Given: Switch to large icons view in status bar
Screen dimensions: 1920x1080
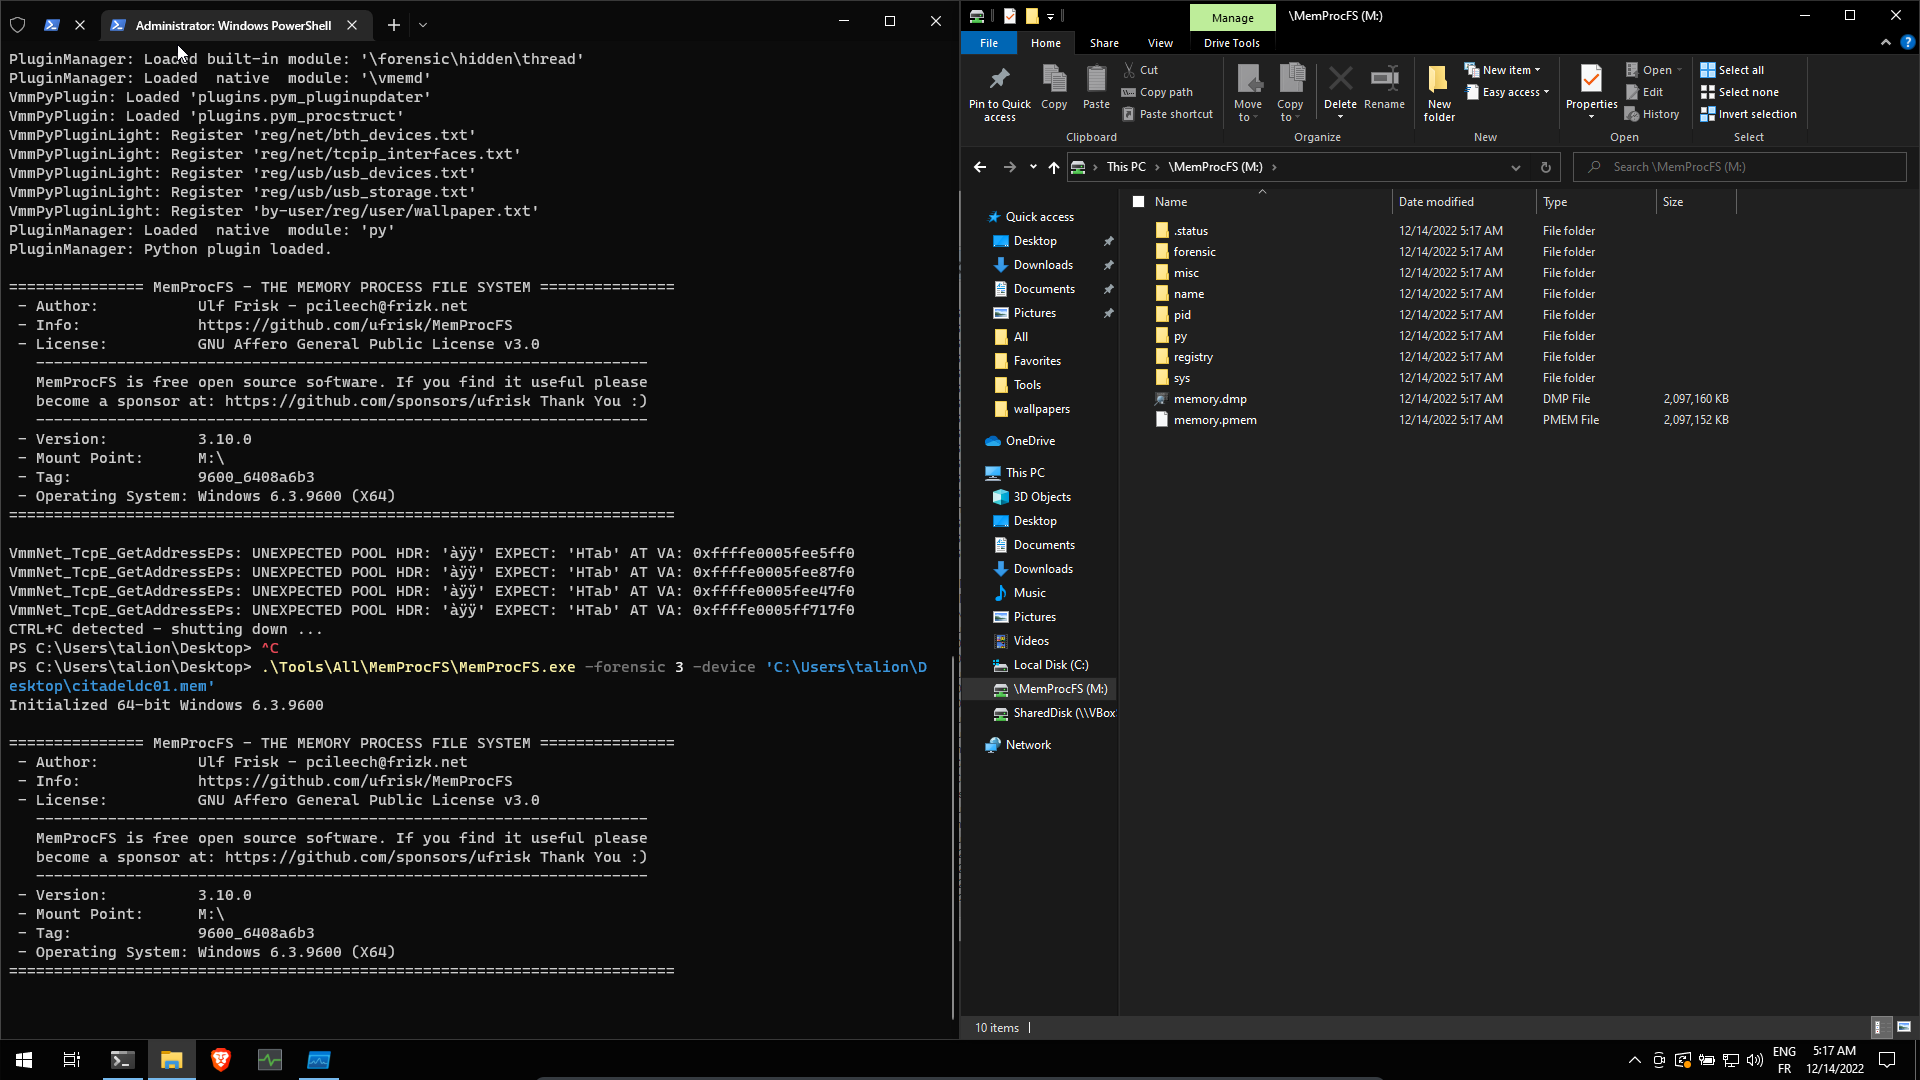Looking at the screenshot, I should [1903, 1027].
